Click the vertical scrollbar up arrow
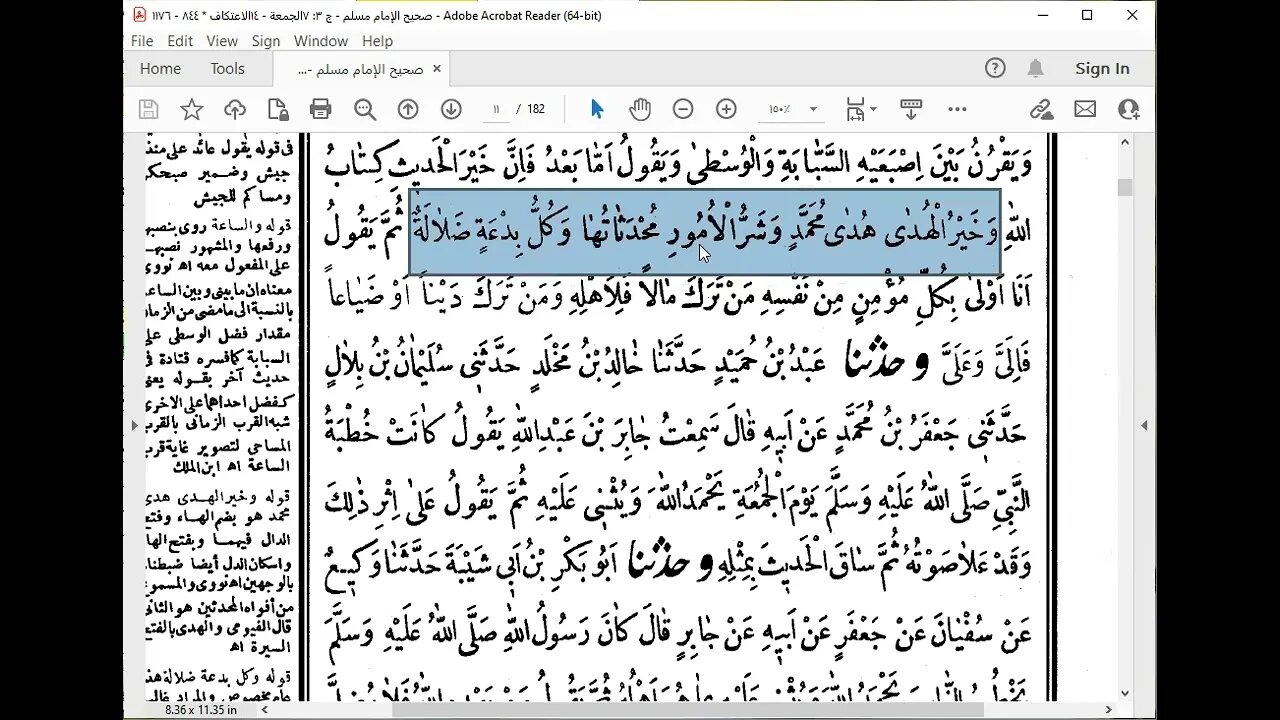1280x720 pixels. tap(1124, 142)
